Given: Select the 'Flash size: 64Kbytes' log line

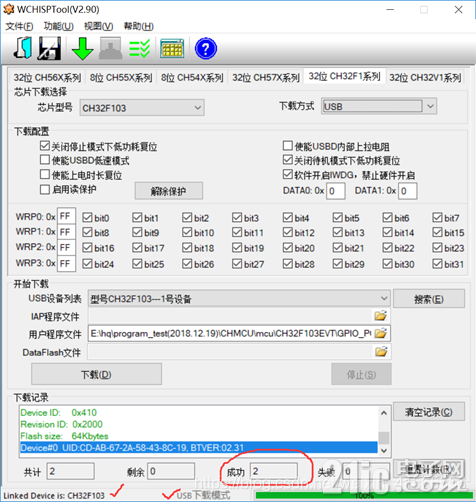Looking at the screenshot, I should point(64,436).
